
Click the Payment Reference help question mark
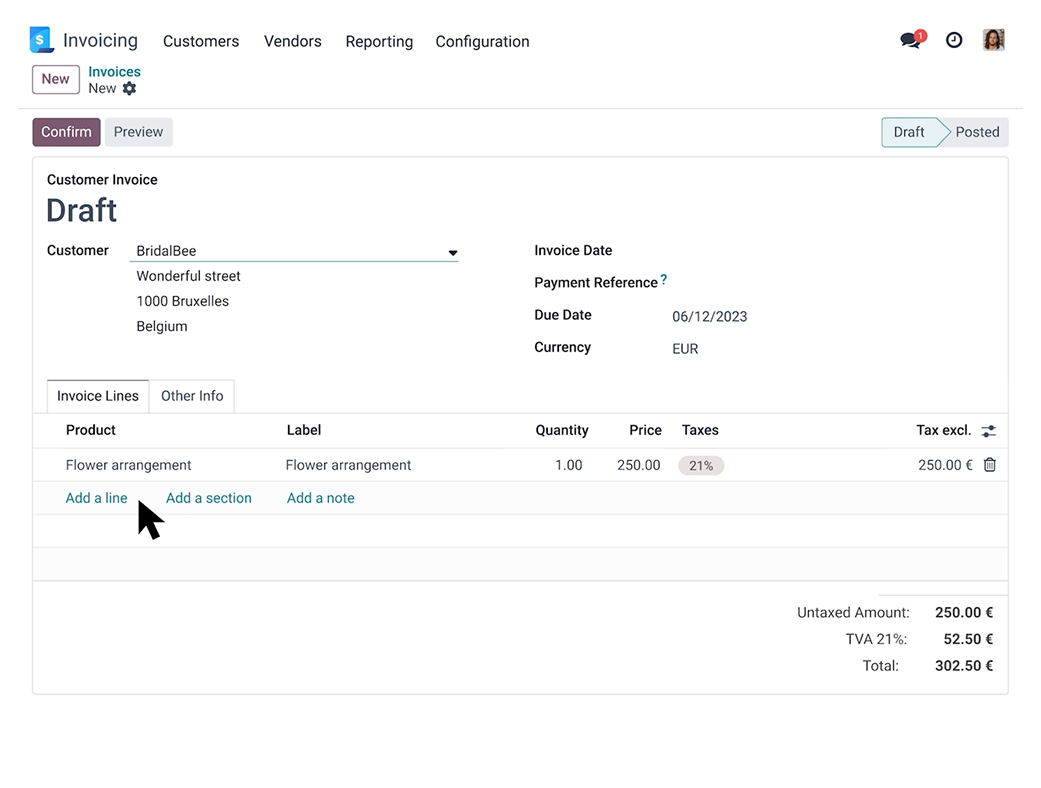664,280
